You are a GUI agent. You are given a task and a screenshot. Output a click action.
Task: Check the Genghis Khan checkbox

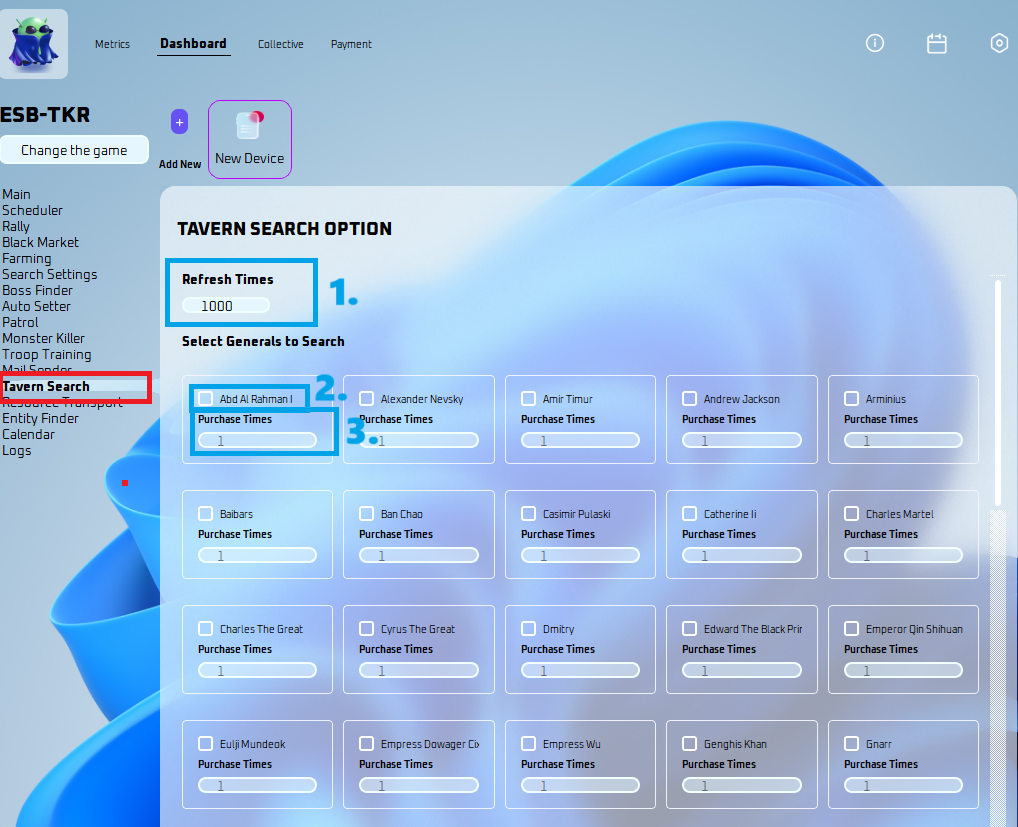[689, 743]
